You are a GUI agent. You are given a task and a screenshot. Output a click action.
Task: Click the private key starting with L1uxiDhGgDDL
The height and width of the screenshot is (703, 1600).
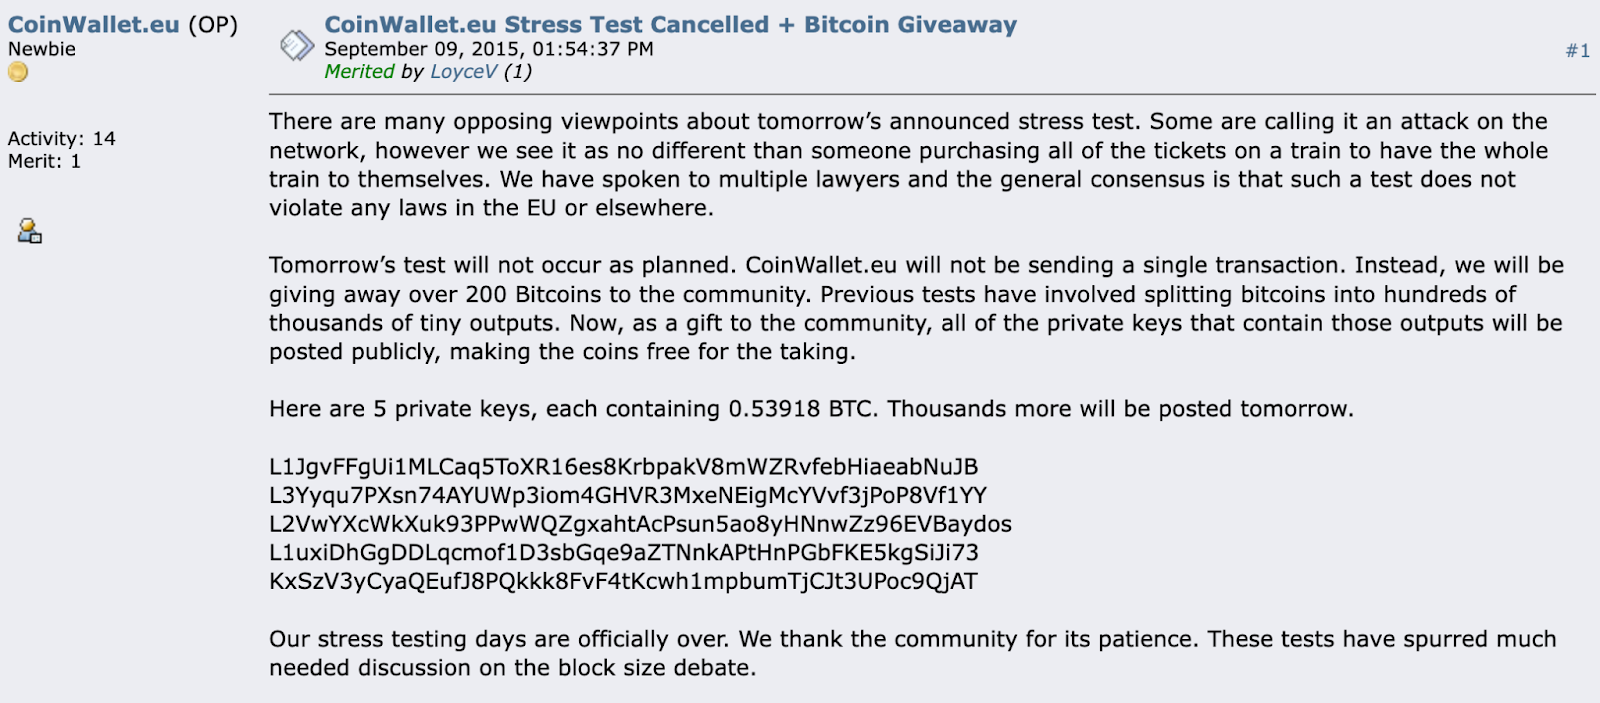tap(624, 553)
